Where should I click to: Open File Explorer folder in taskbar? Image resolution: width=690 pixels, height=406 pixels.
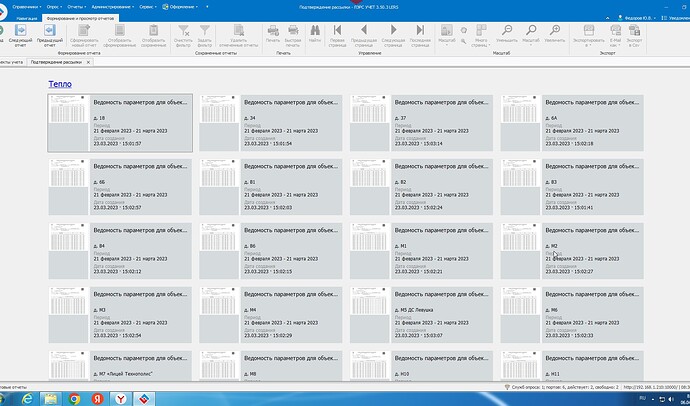[x=51, y=399]
